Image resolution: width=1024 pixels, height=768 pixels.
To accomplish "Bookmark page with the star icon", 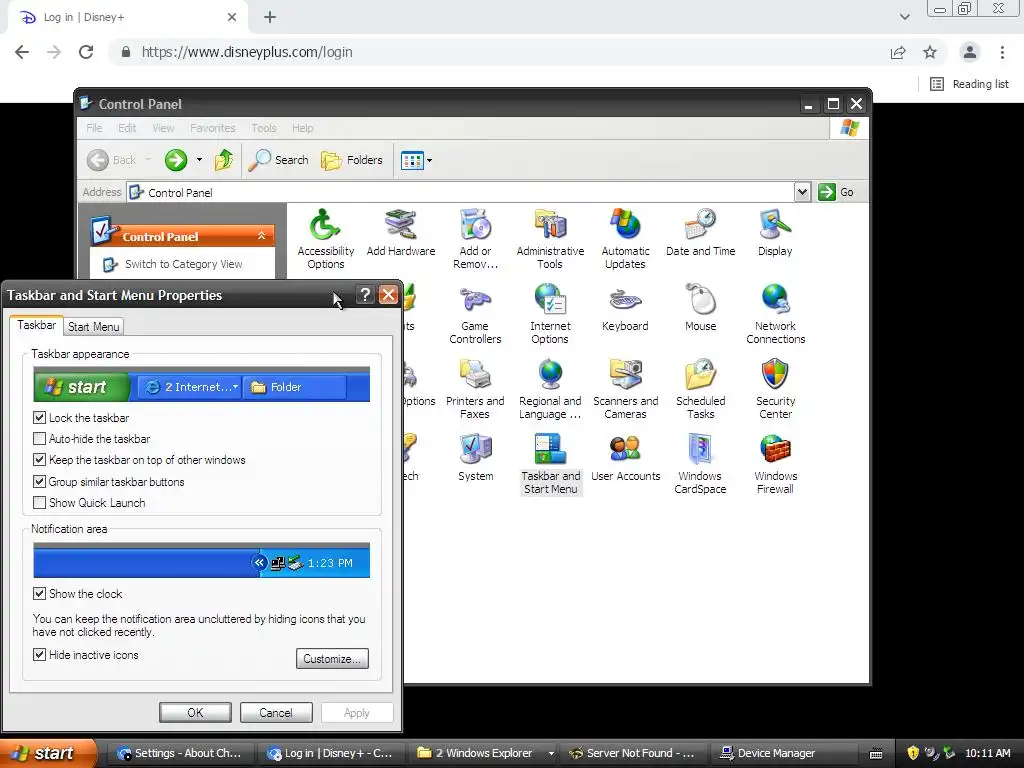I will pos(930,52).
